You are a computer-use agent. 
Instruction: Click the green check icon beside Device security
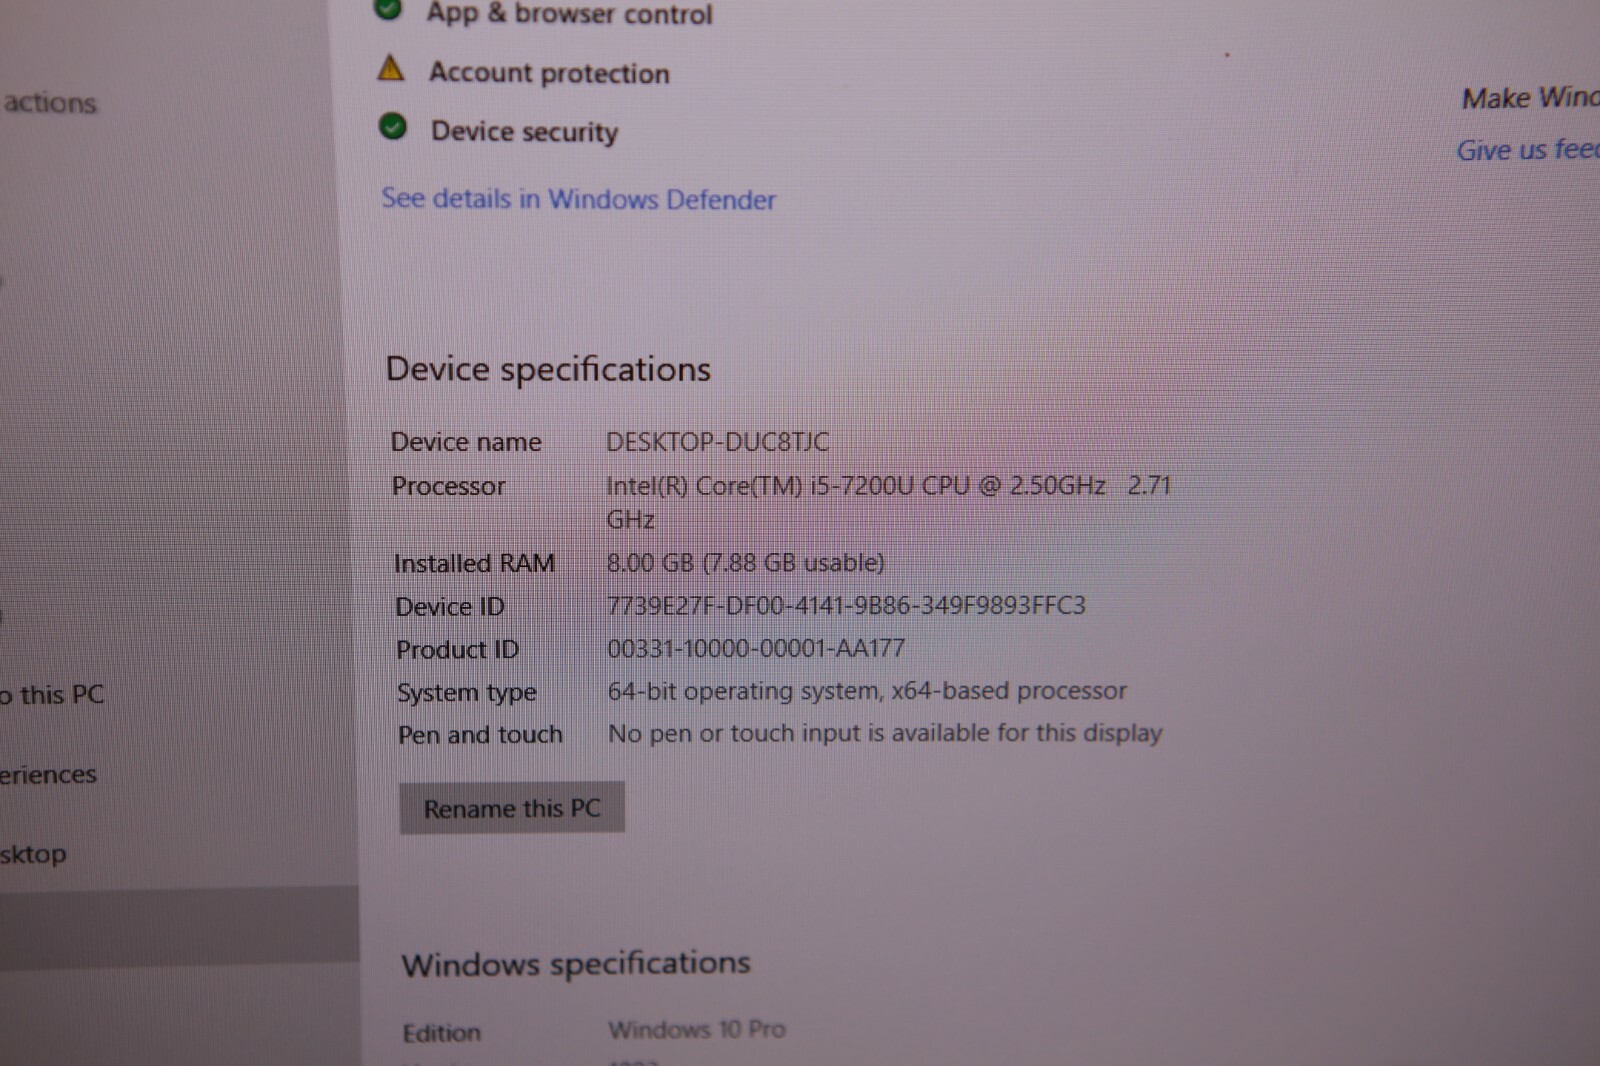point(393,127)
